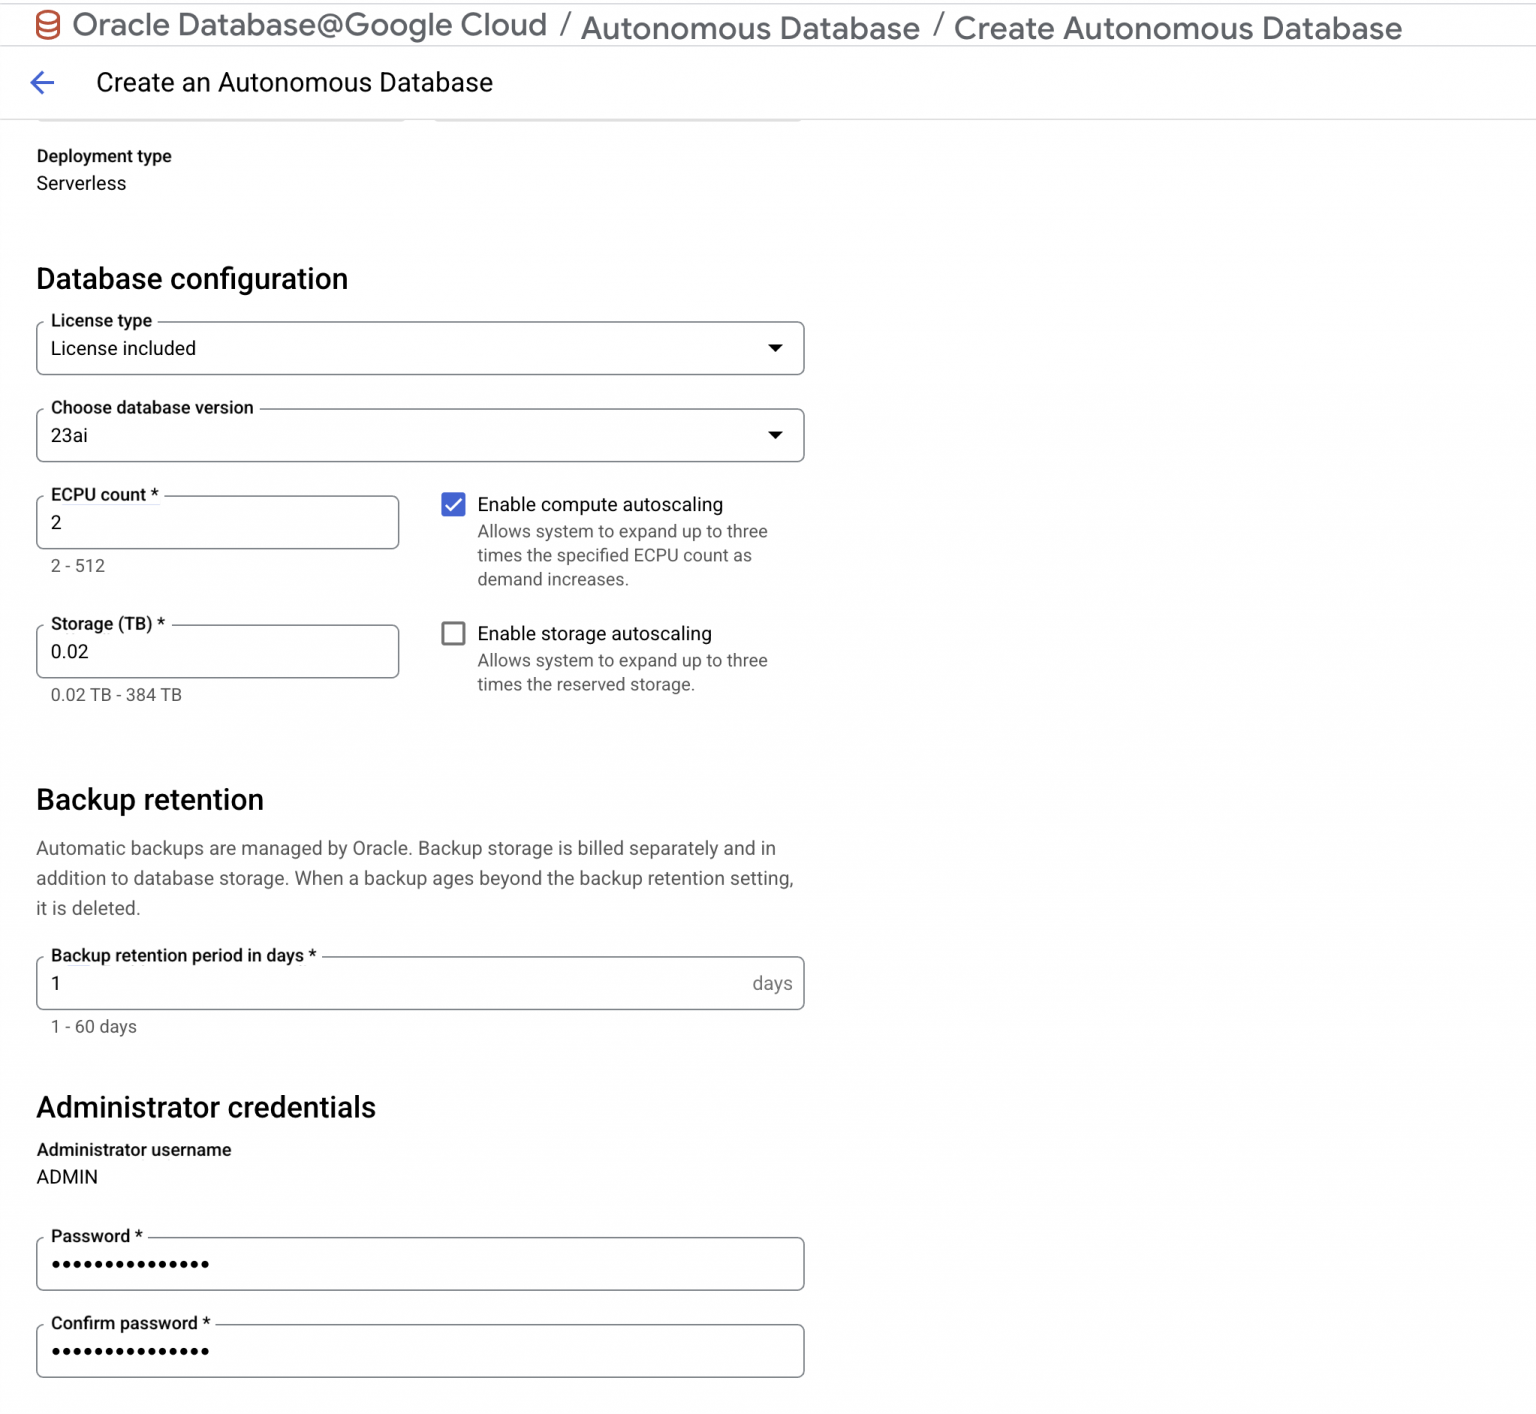Enable storage autoscaling
The image size is (1536, 1414).
pos(453,633)
